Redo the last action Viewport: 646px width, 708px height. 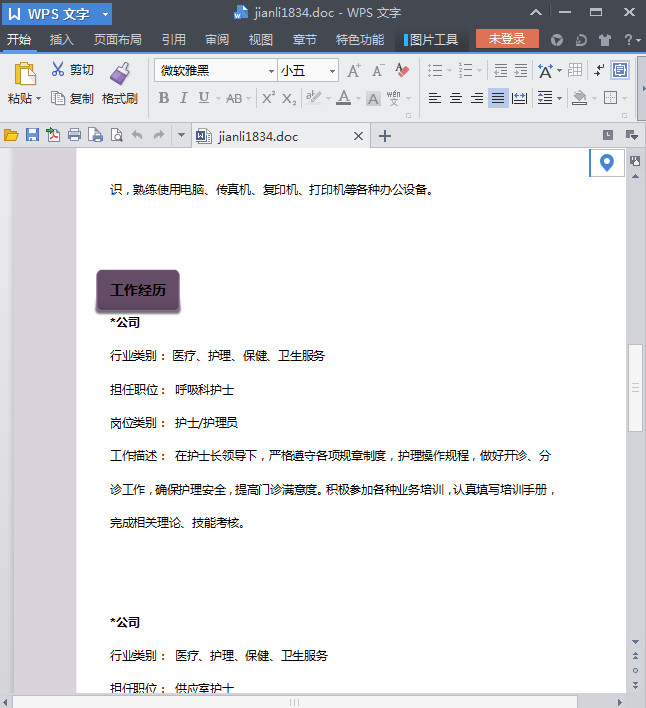tap(158, 135)
